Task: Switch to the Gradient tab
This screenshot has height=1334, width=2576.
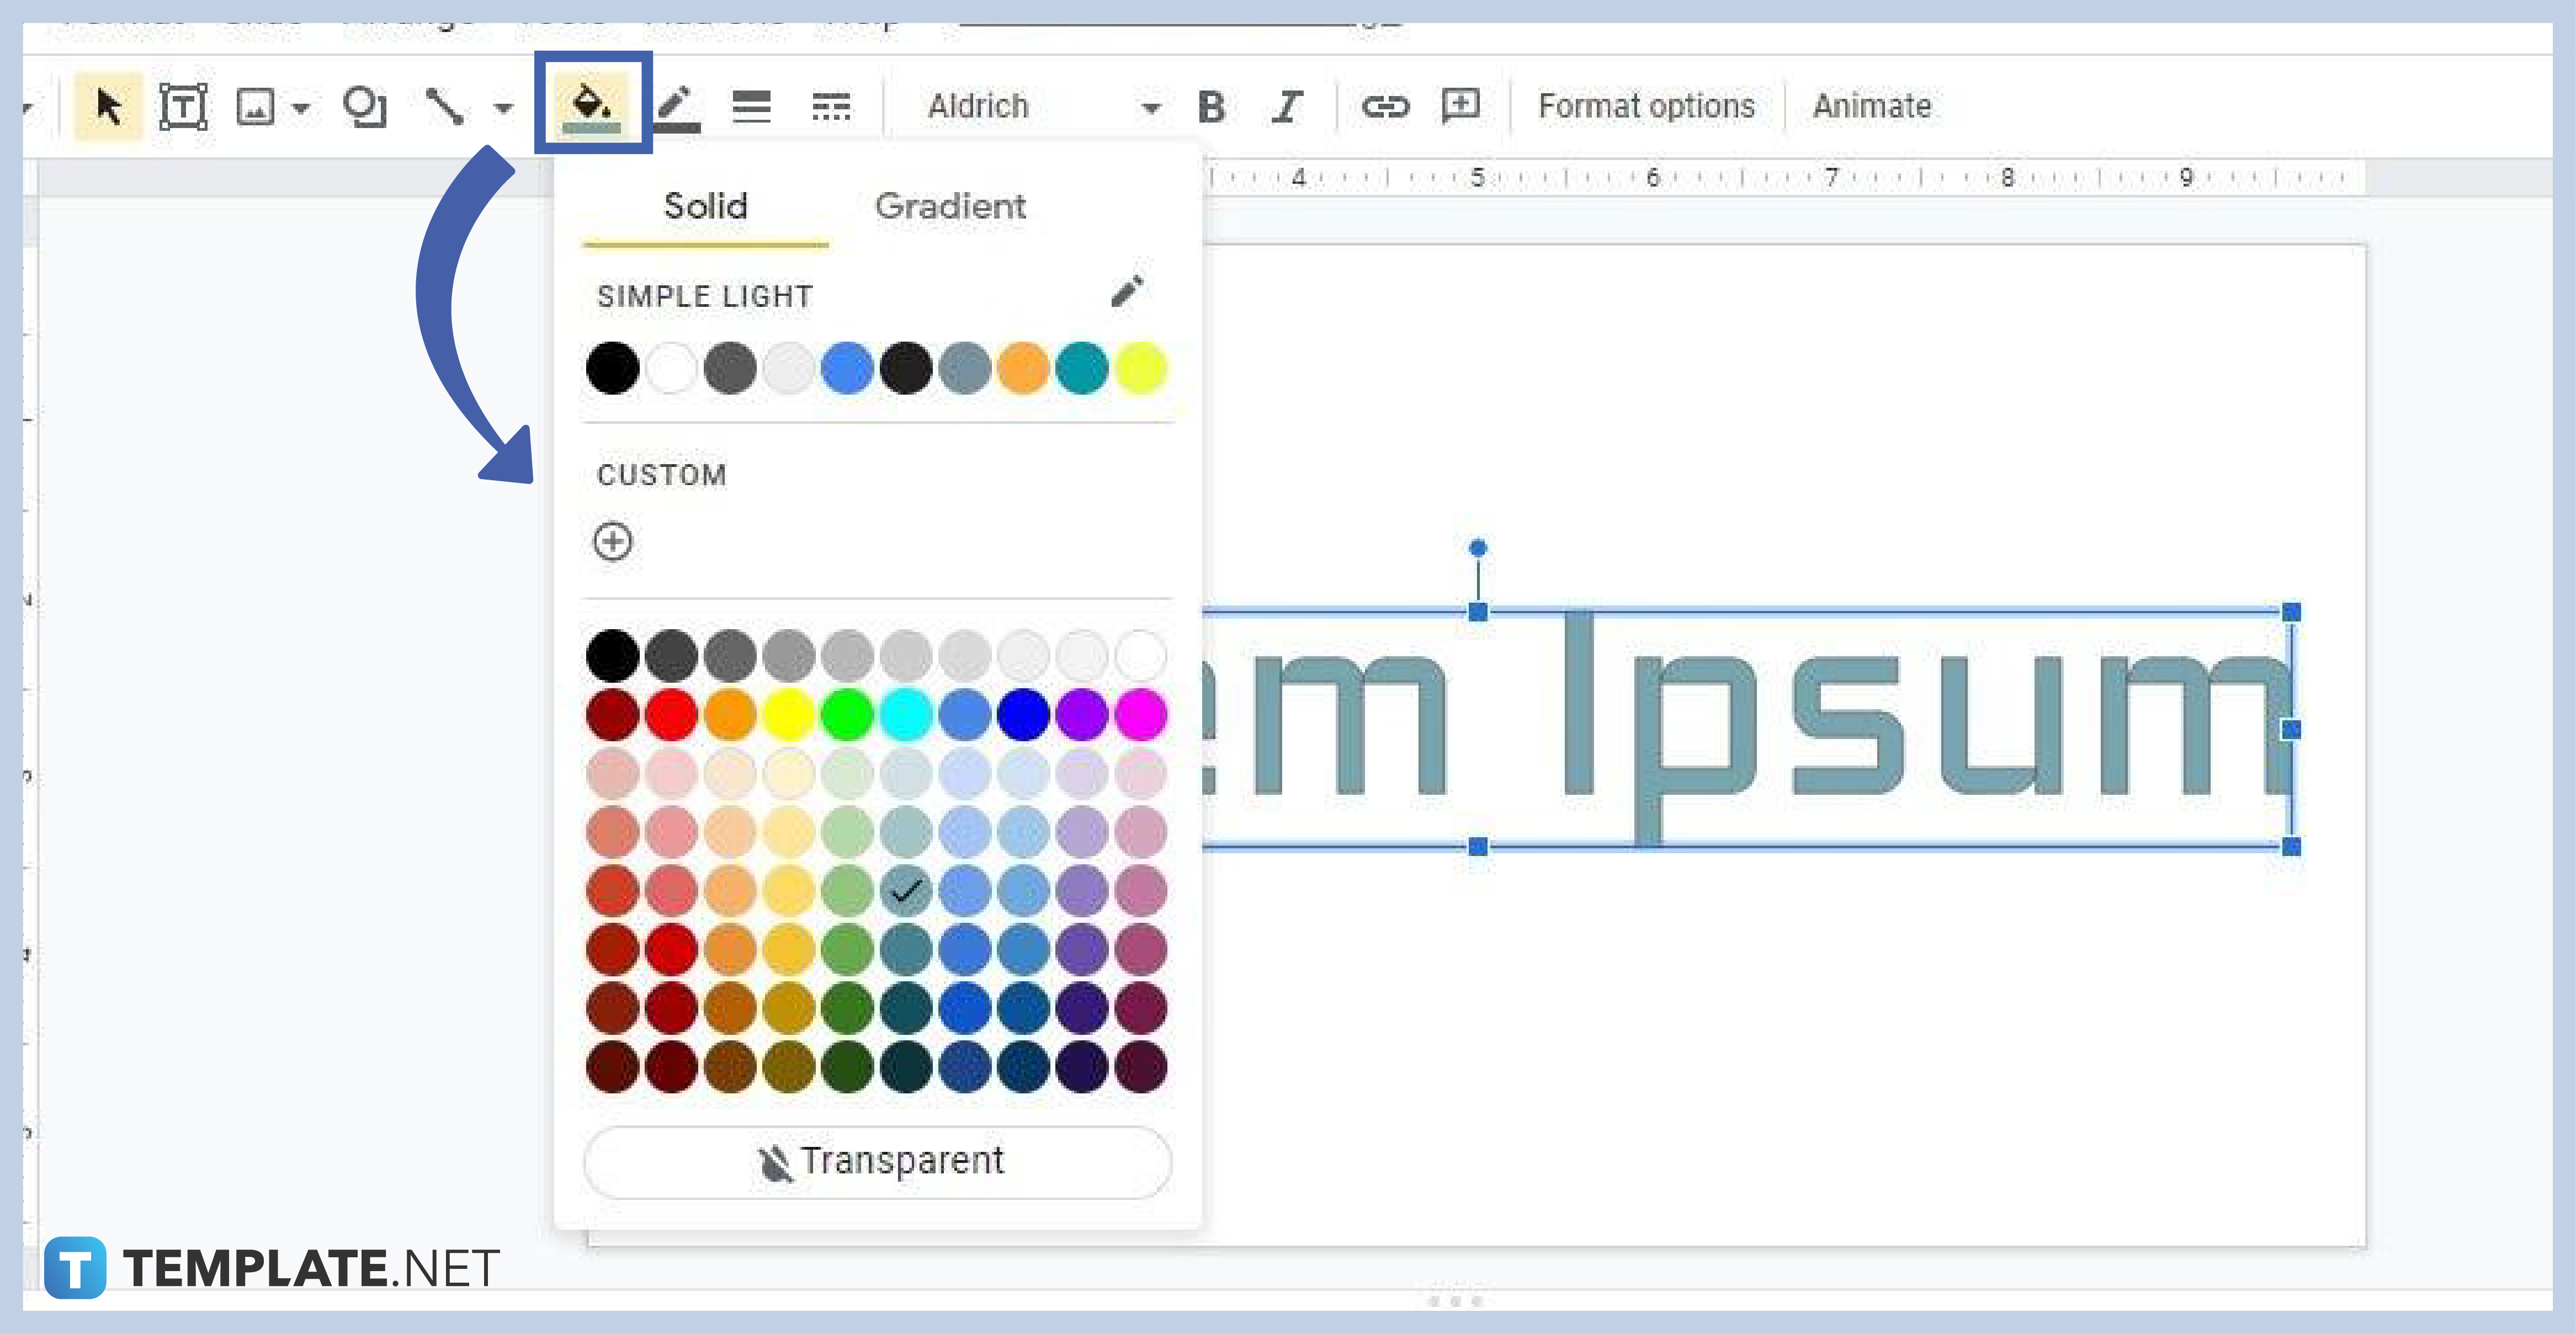Action: (x=950, y=207)
